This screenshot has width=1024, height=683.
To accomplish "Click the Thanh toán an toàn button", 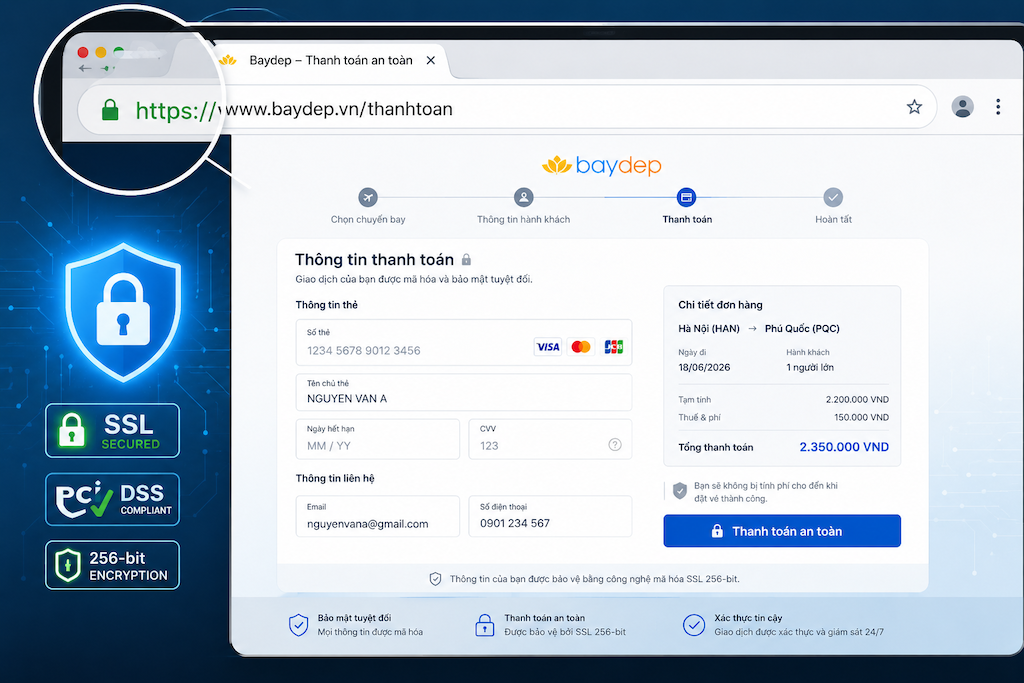I will (x=782, y=531).
